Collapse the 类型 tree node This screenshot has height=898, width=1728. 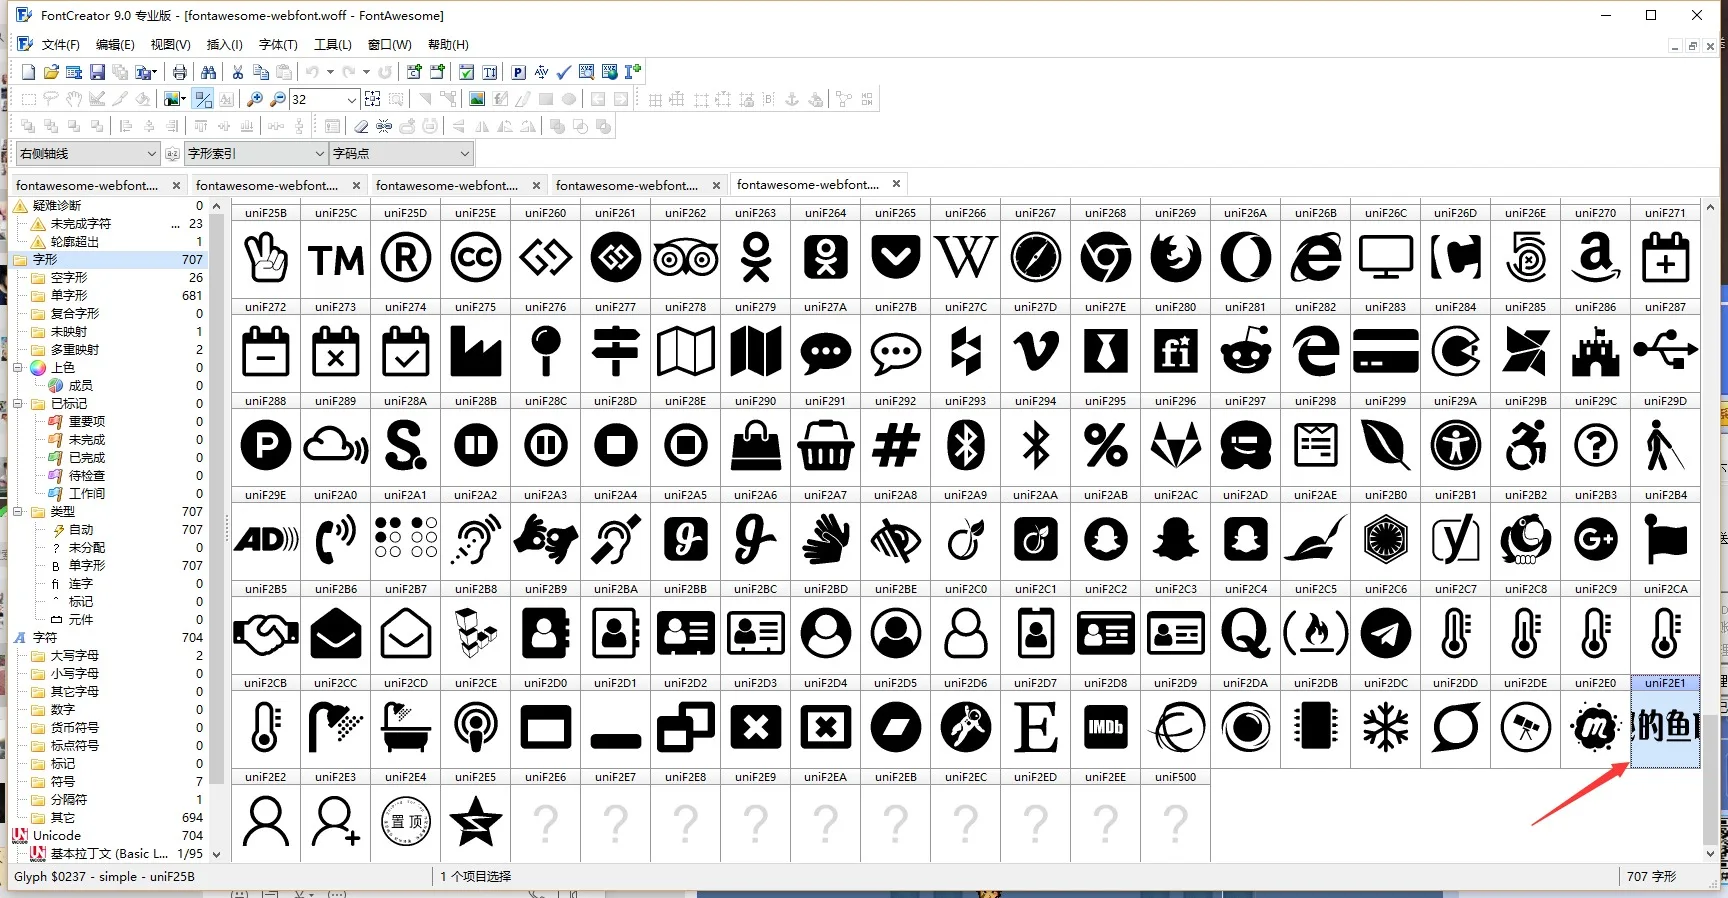(18, 512)
